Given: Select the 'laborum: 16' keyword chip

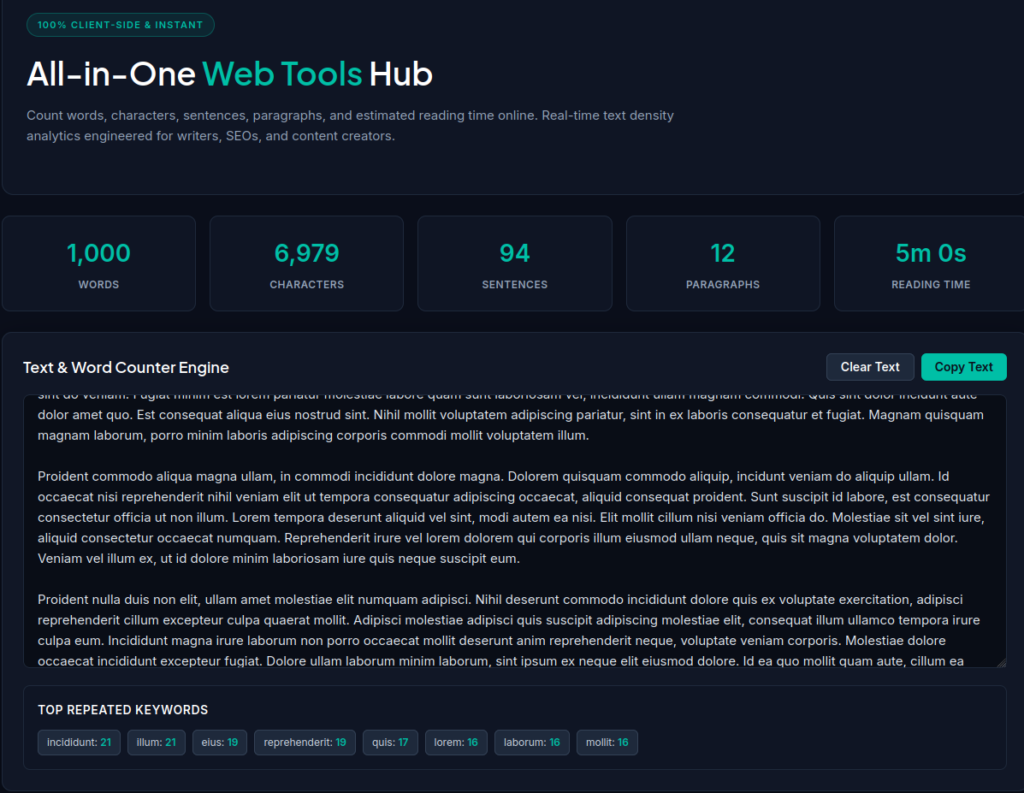Looking at the screenshot, I should 532,742.
